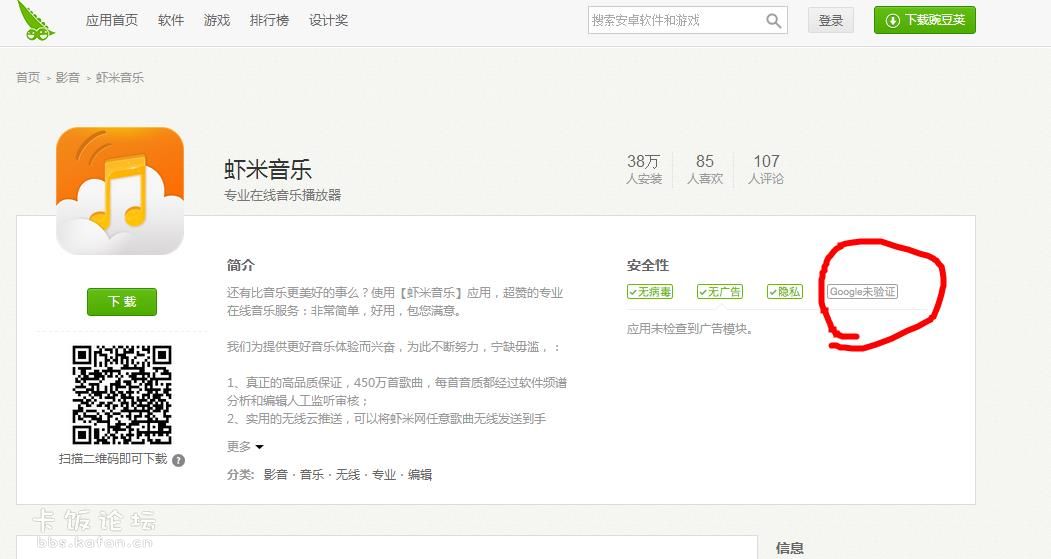Screen dimensions: 1051x559
Task: Click the 虾米音乐 app title
Action: [268, 169]
